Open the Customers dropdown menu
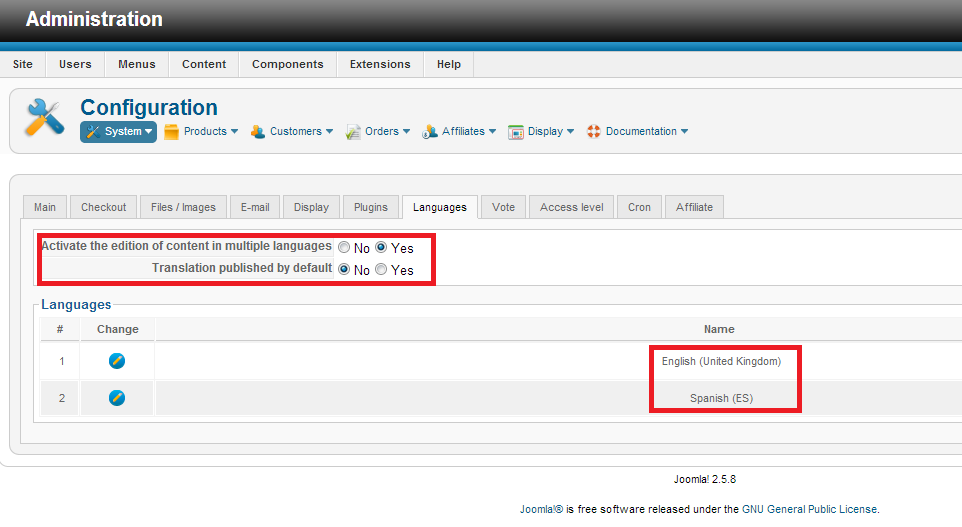Image resolution: width=962 pixels, height=527 pixels. click(x=292, y=131)
